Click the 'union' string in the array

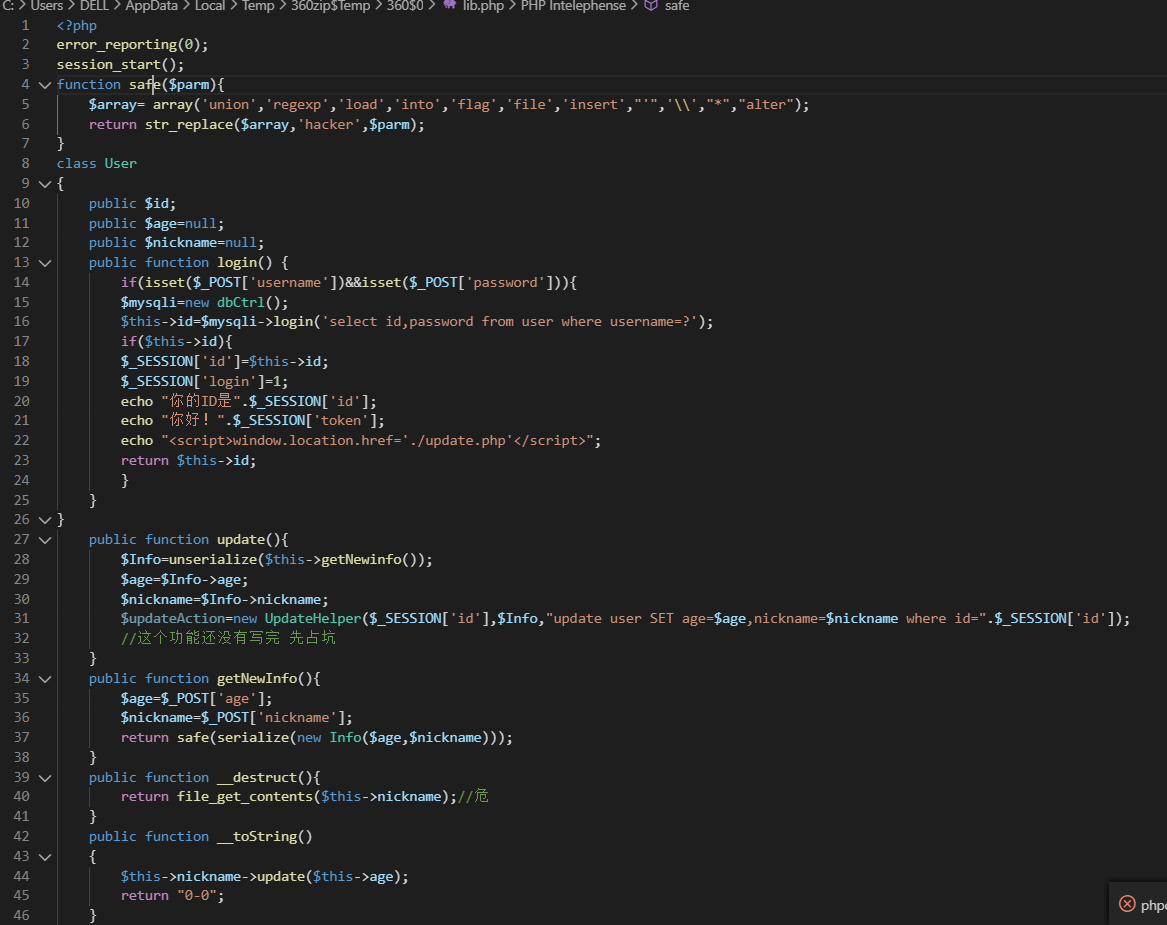pos(229,104)
